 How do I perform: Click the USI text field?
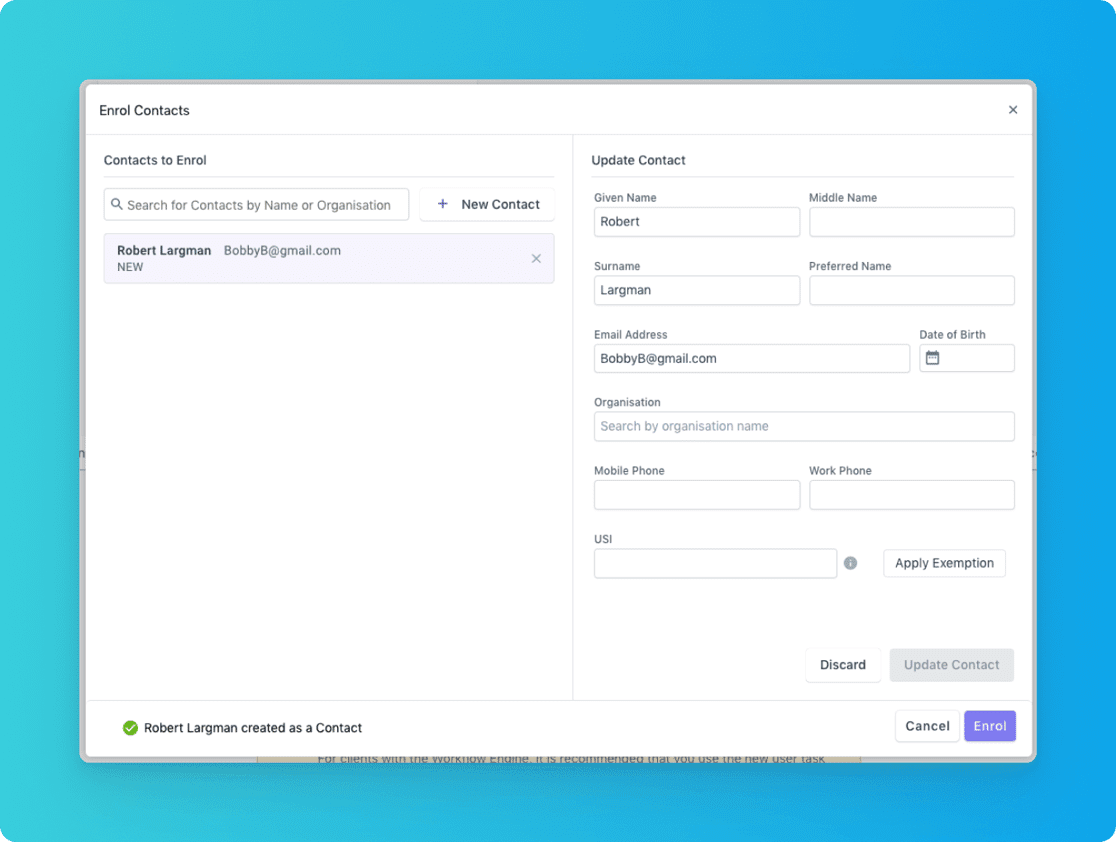click(x=715, y=563)
